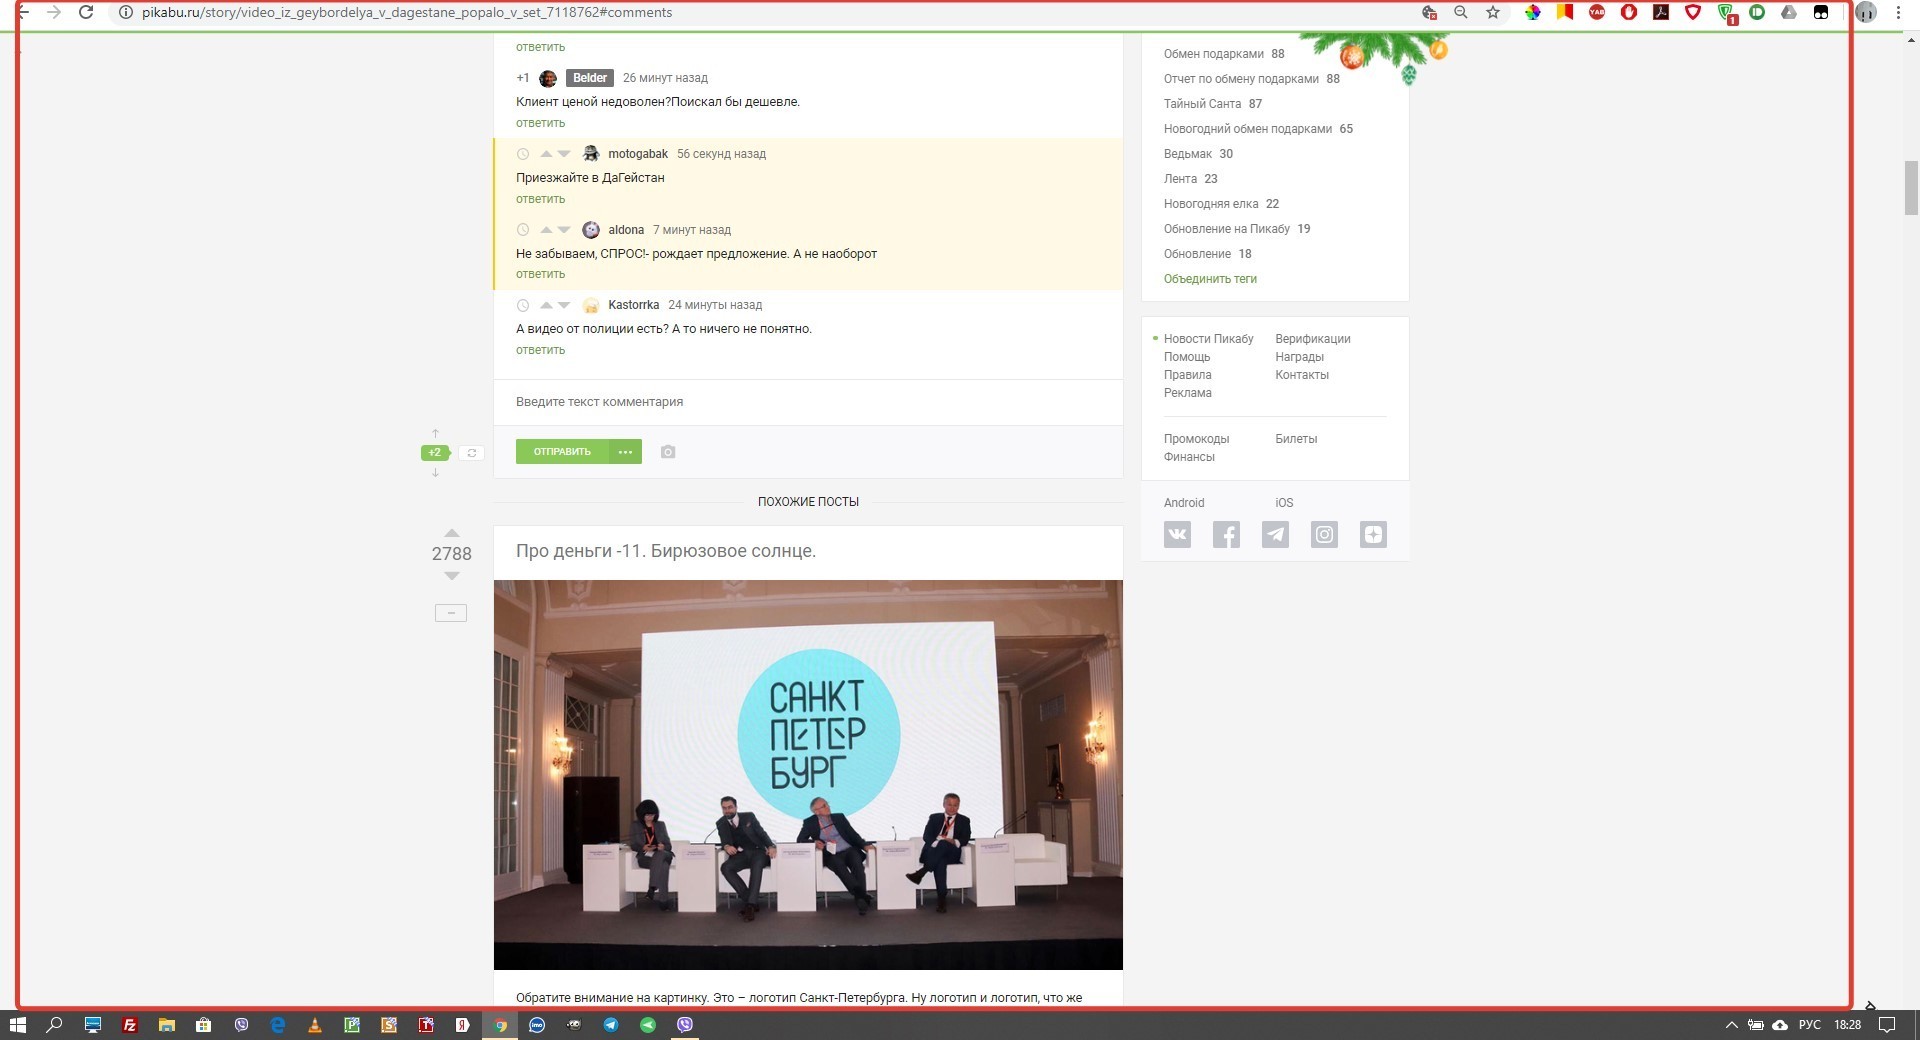The image size is (1920, 1040).
Task: Open the Windows notification center
Action: point(1887,1025)
